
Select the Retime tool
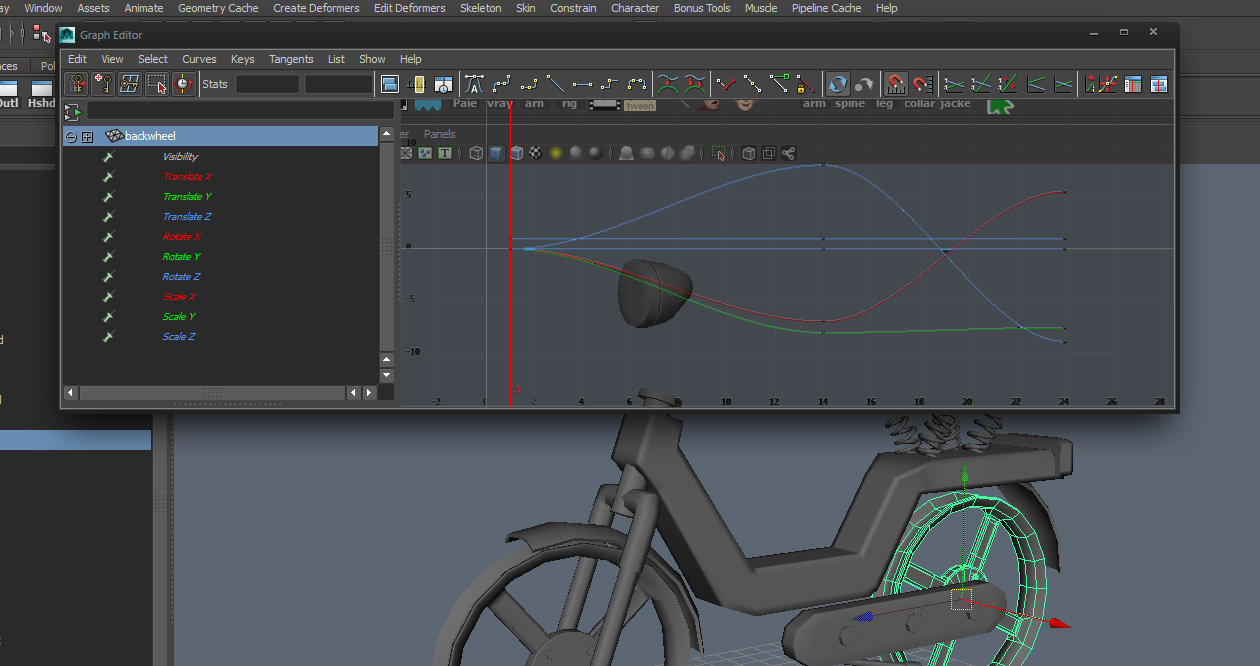(184, 84)
